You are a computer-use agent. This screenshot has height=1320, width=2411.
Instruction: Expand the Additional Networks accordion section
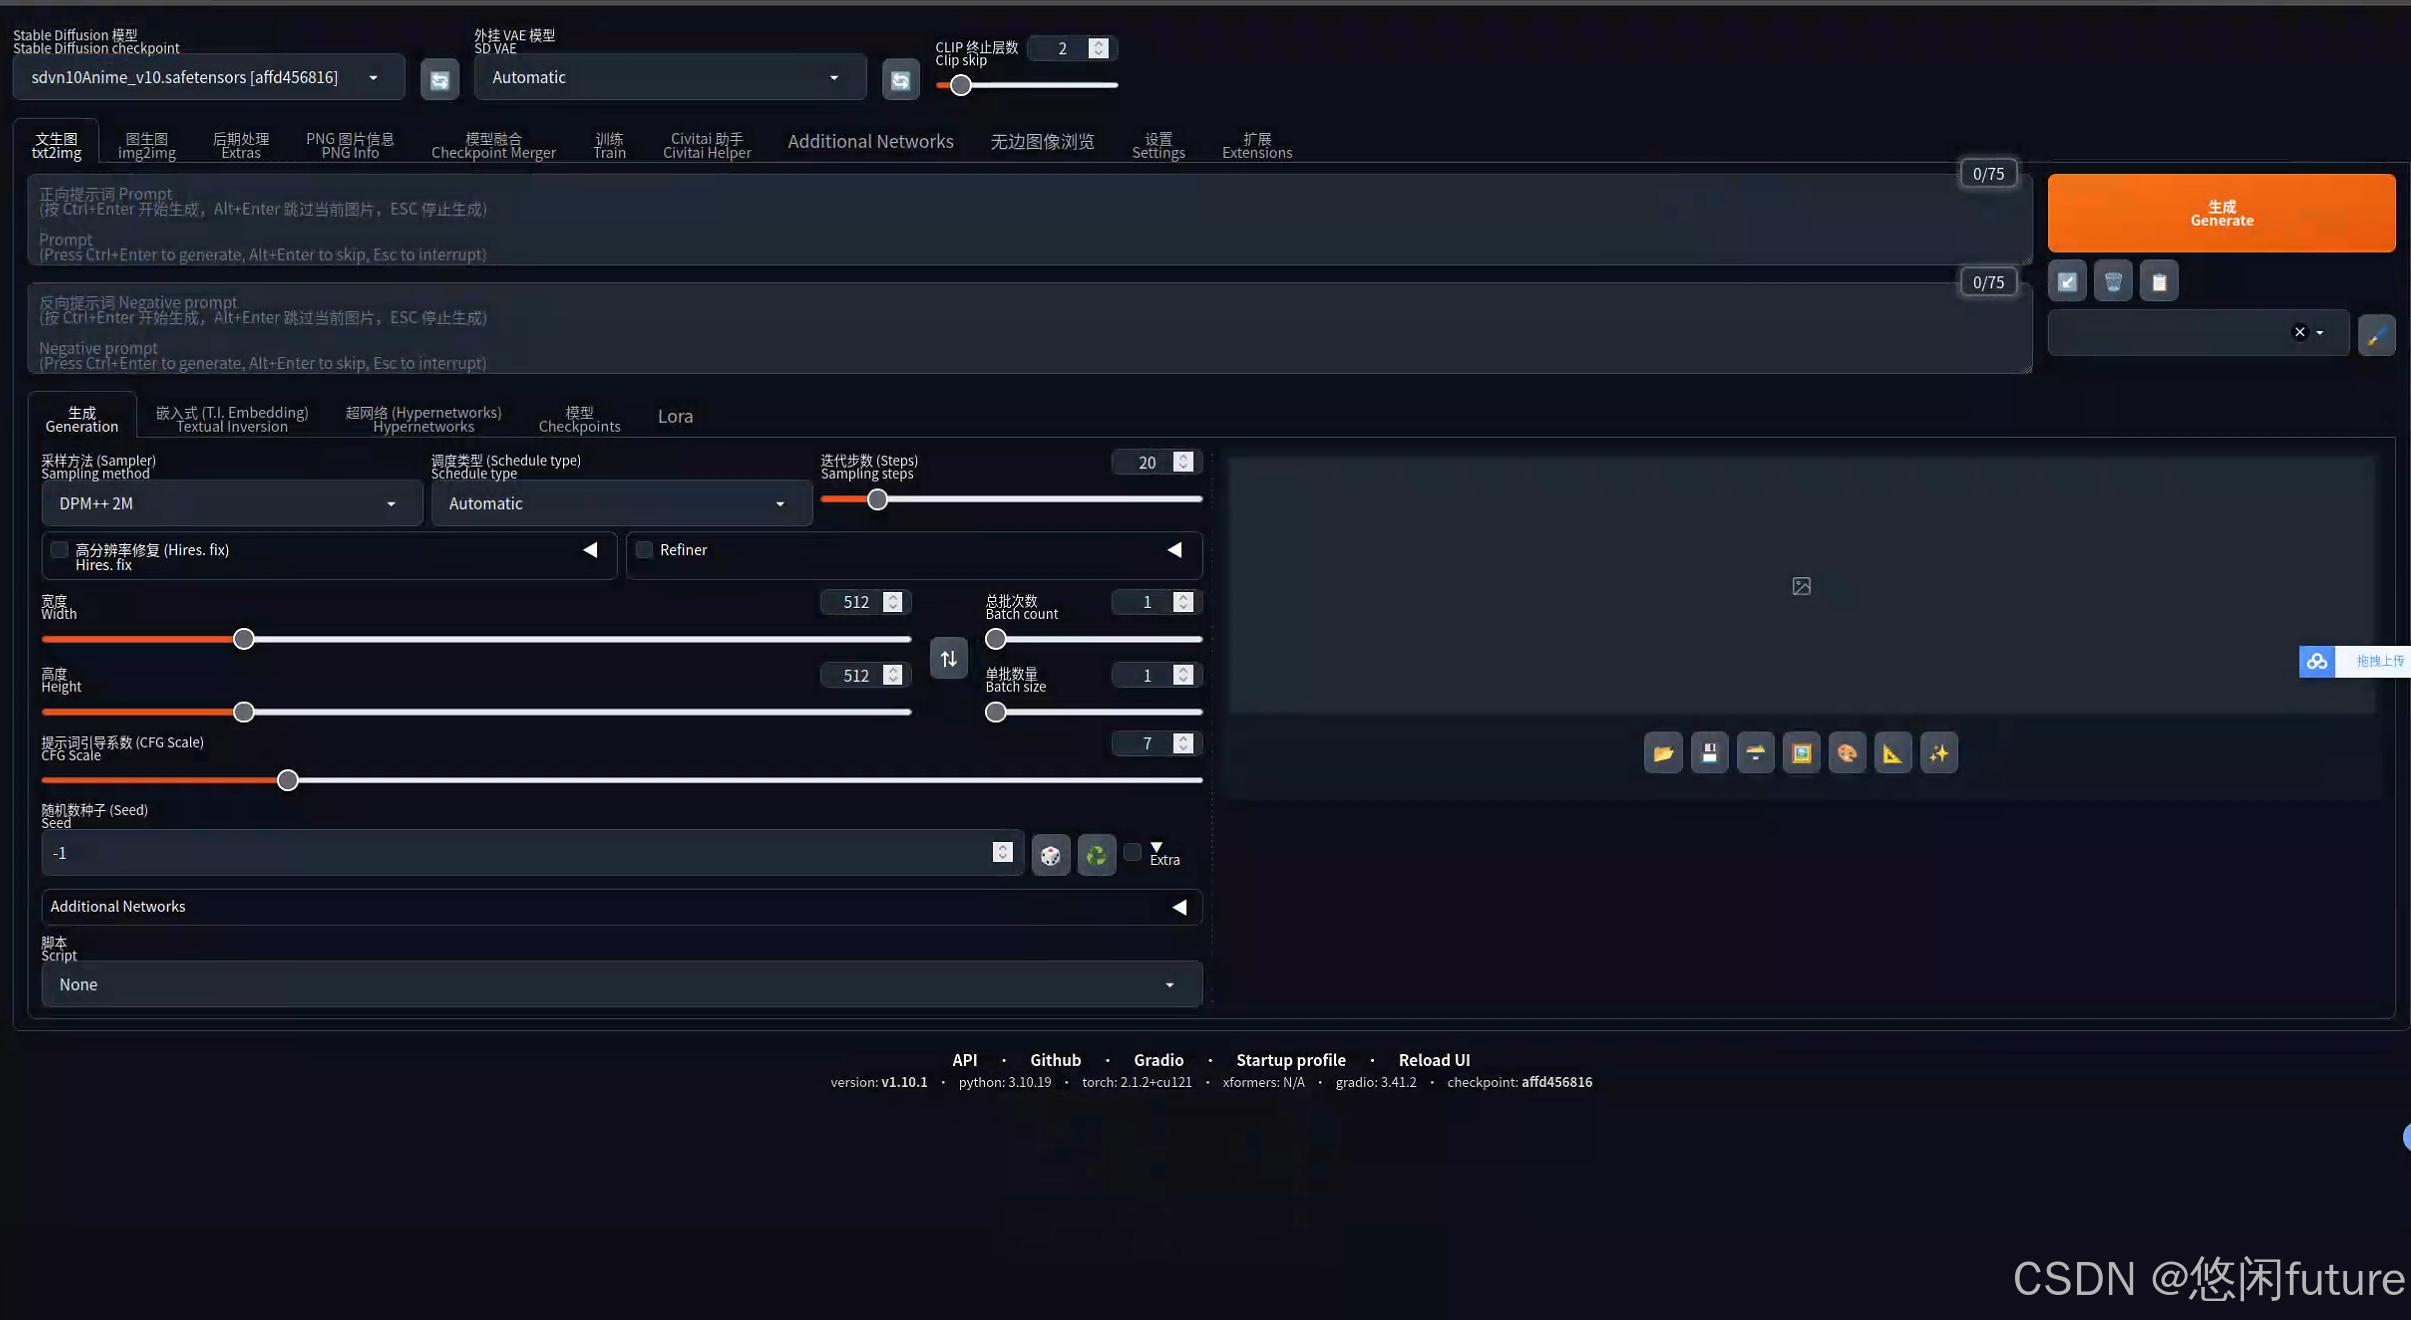620,906
